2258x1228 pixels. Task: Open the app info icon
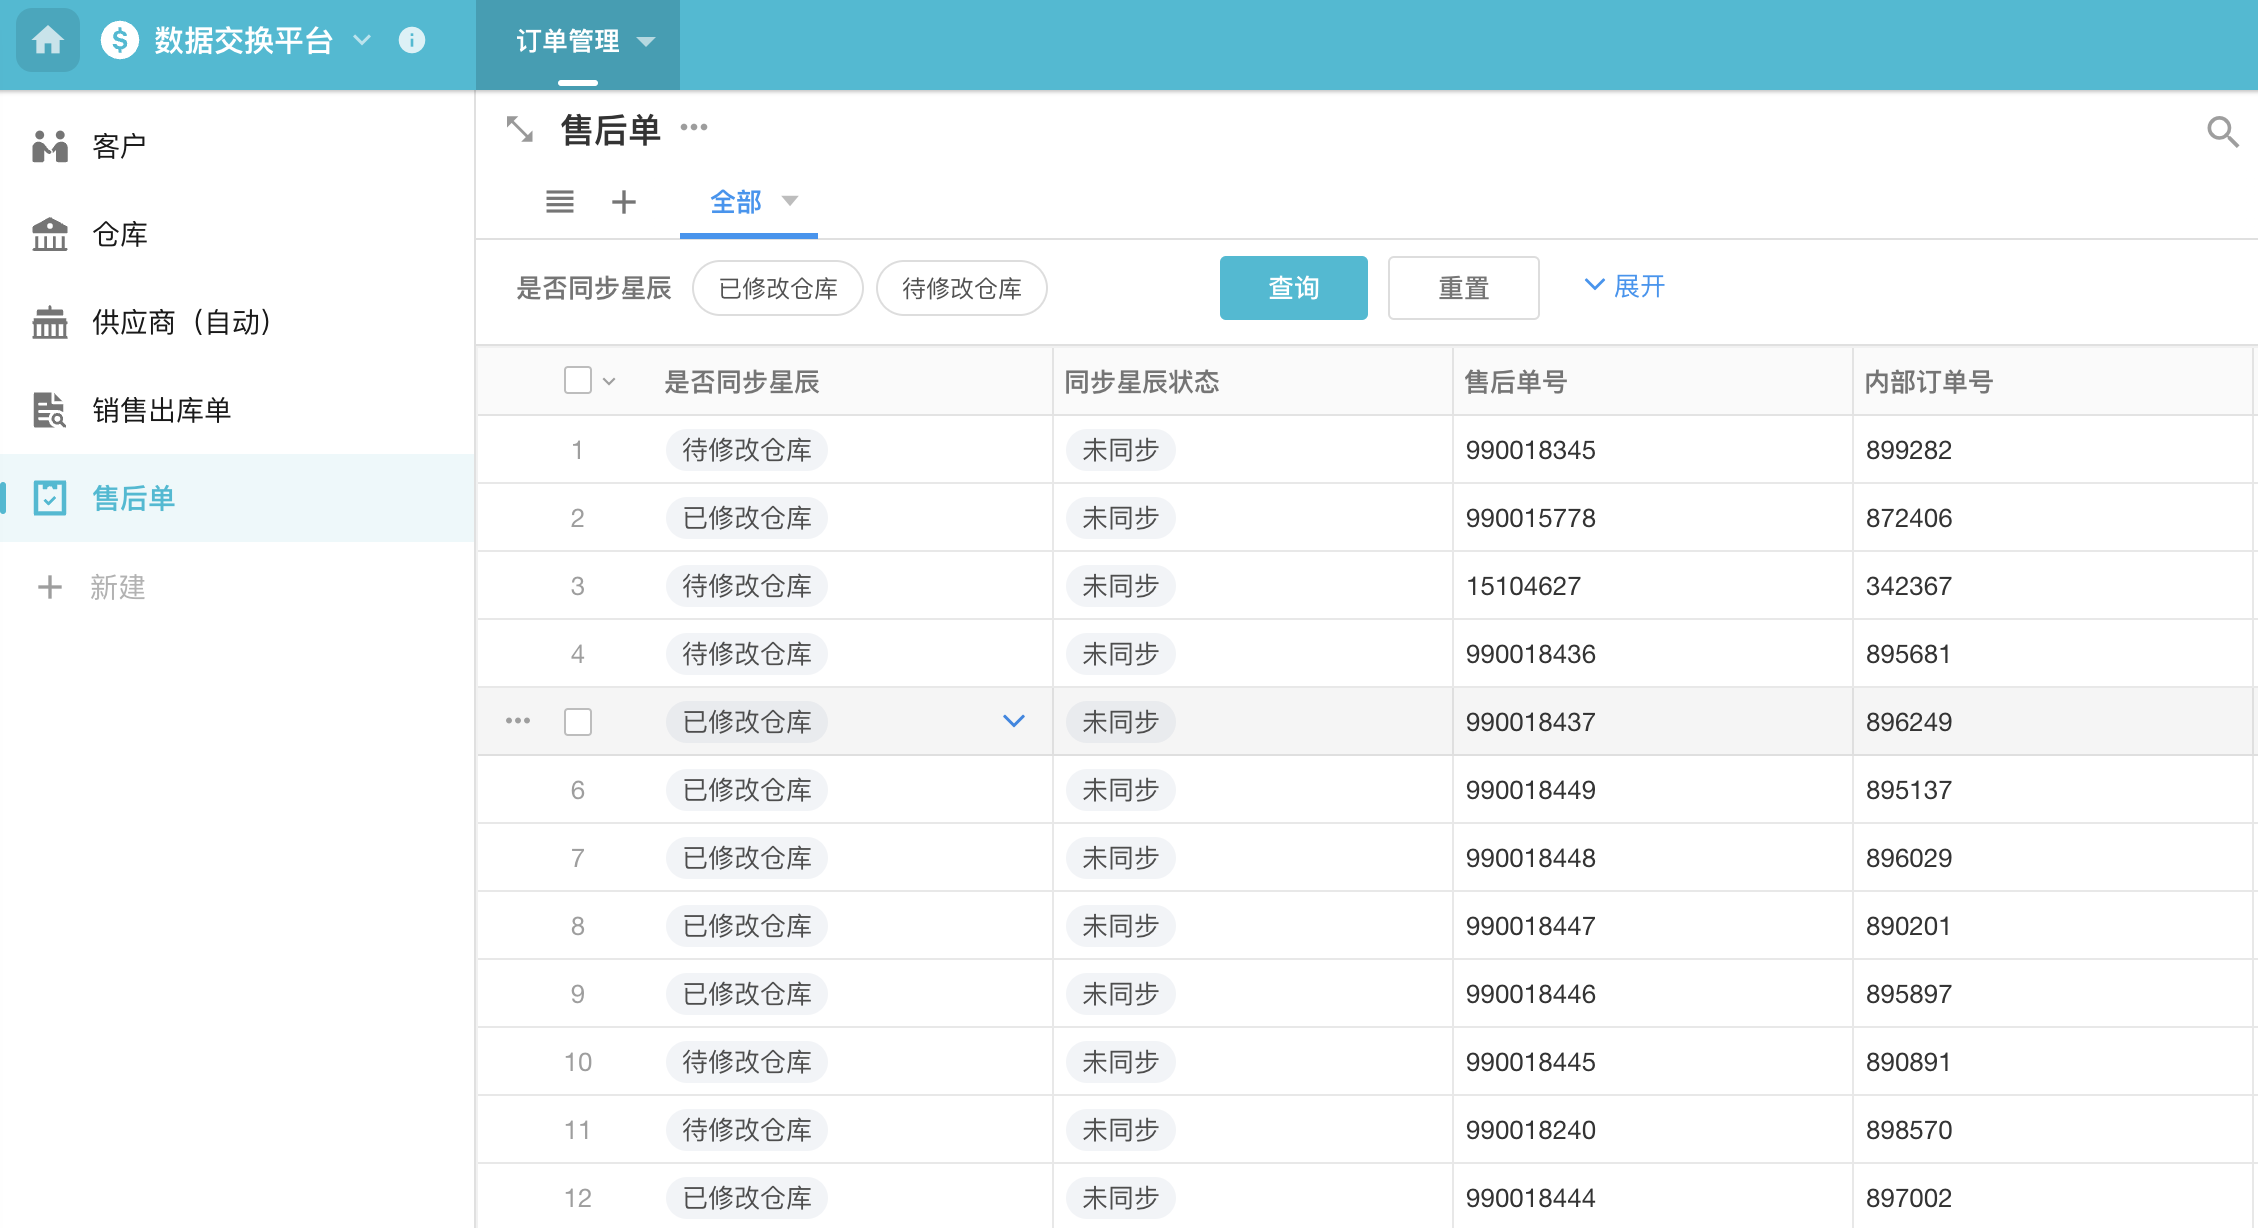tap(412, 41)
